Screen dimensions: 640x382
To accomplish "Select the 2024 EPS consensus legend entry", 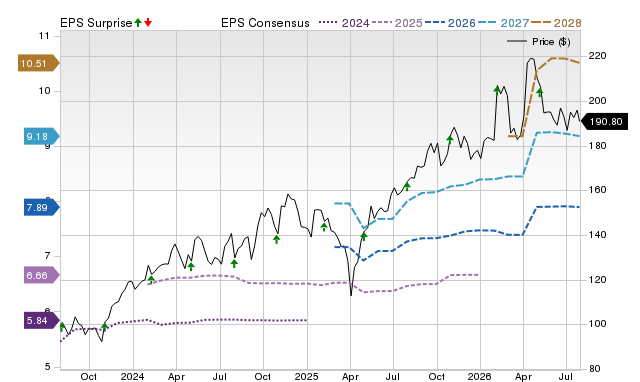I will pyautogui.click(x=344, y=23).
